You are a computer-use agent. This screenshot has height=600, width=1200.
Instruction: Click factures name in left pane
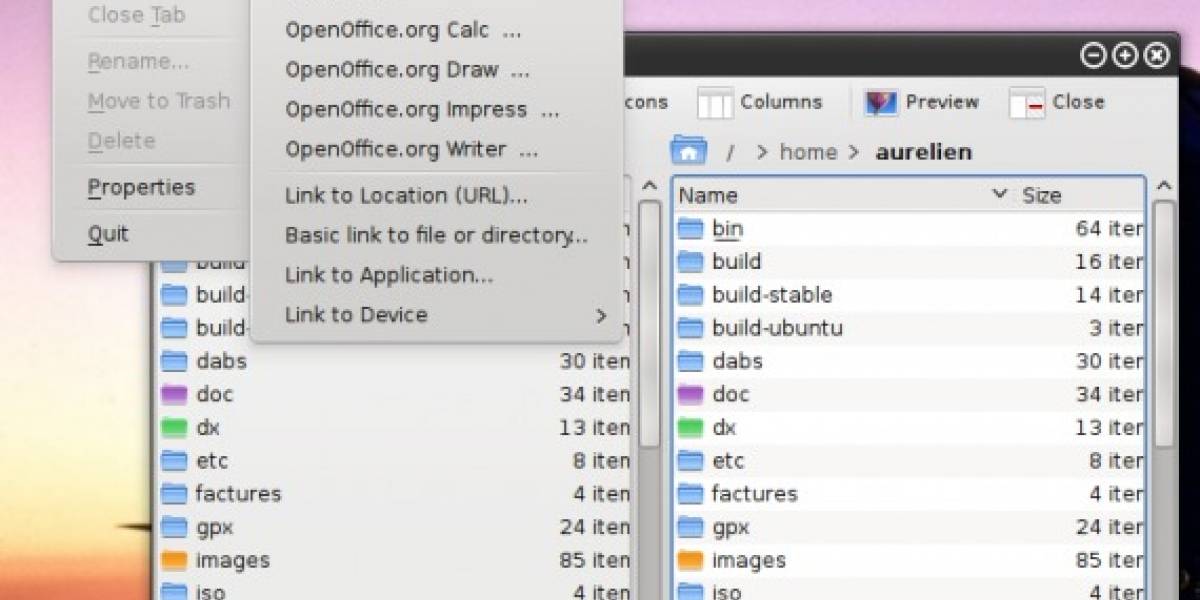pyautogui.click(x=238, y=493)
